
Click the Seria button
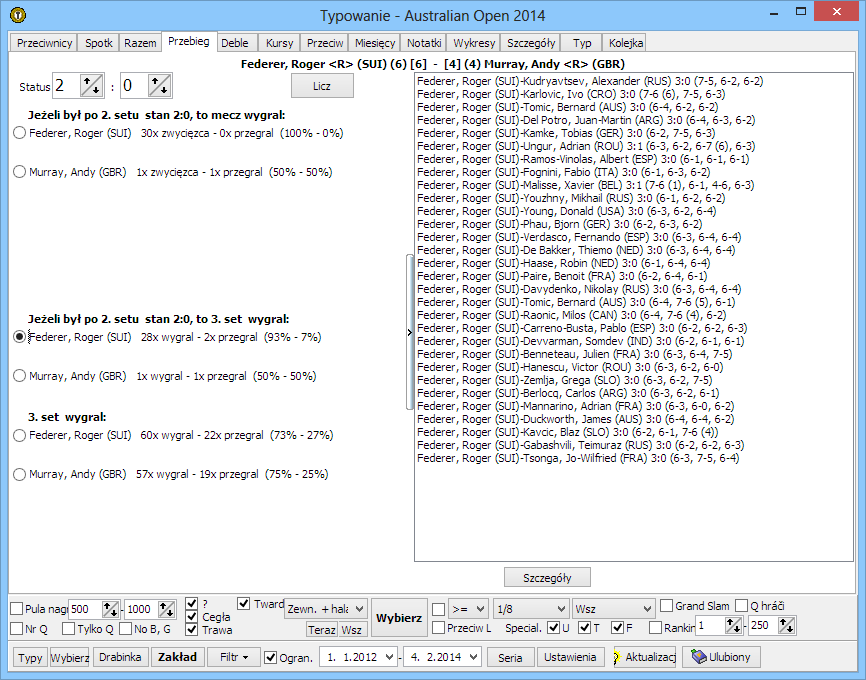click(x=510, y=657)
